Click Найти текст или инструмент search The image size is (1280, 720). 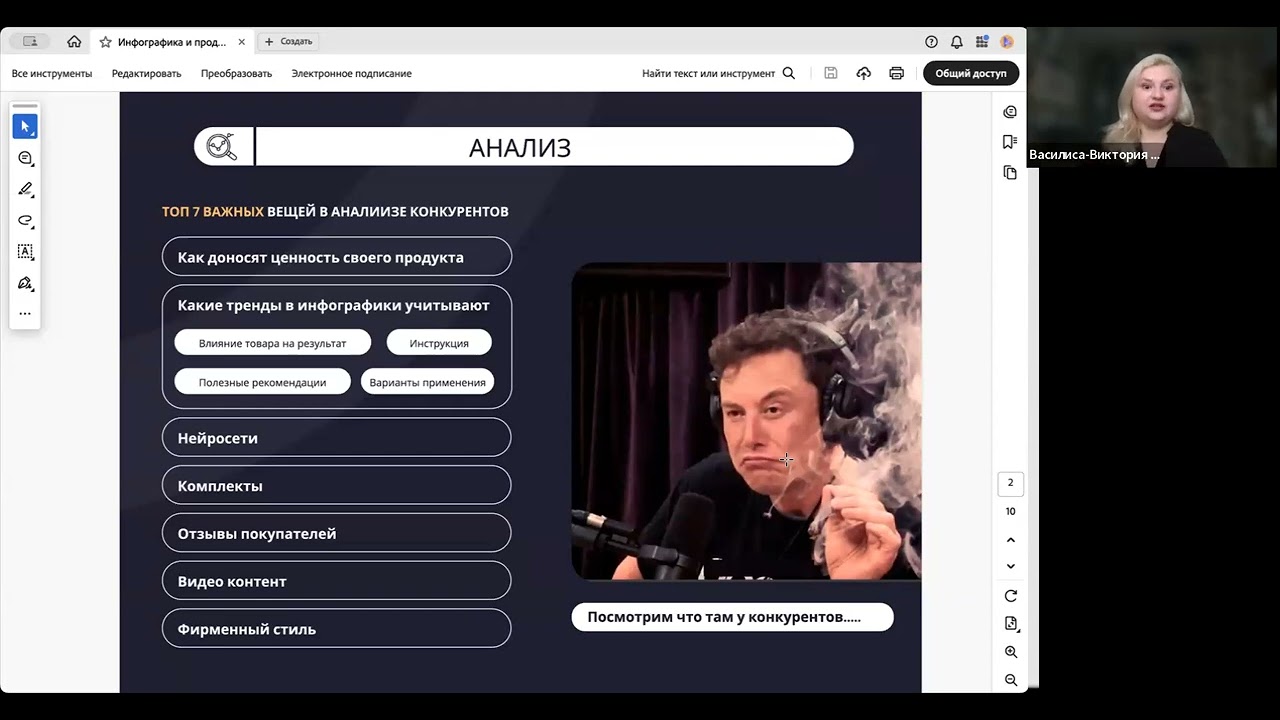click(718, 73)
